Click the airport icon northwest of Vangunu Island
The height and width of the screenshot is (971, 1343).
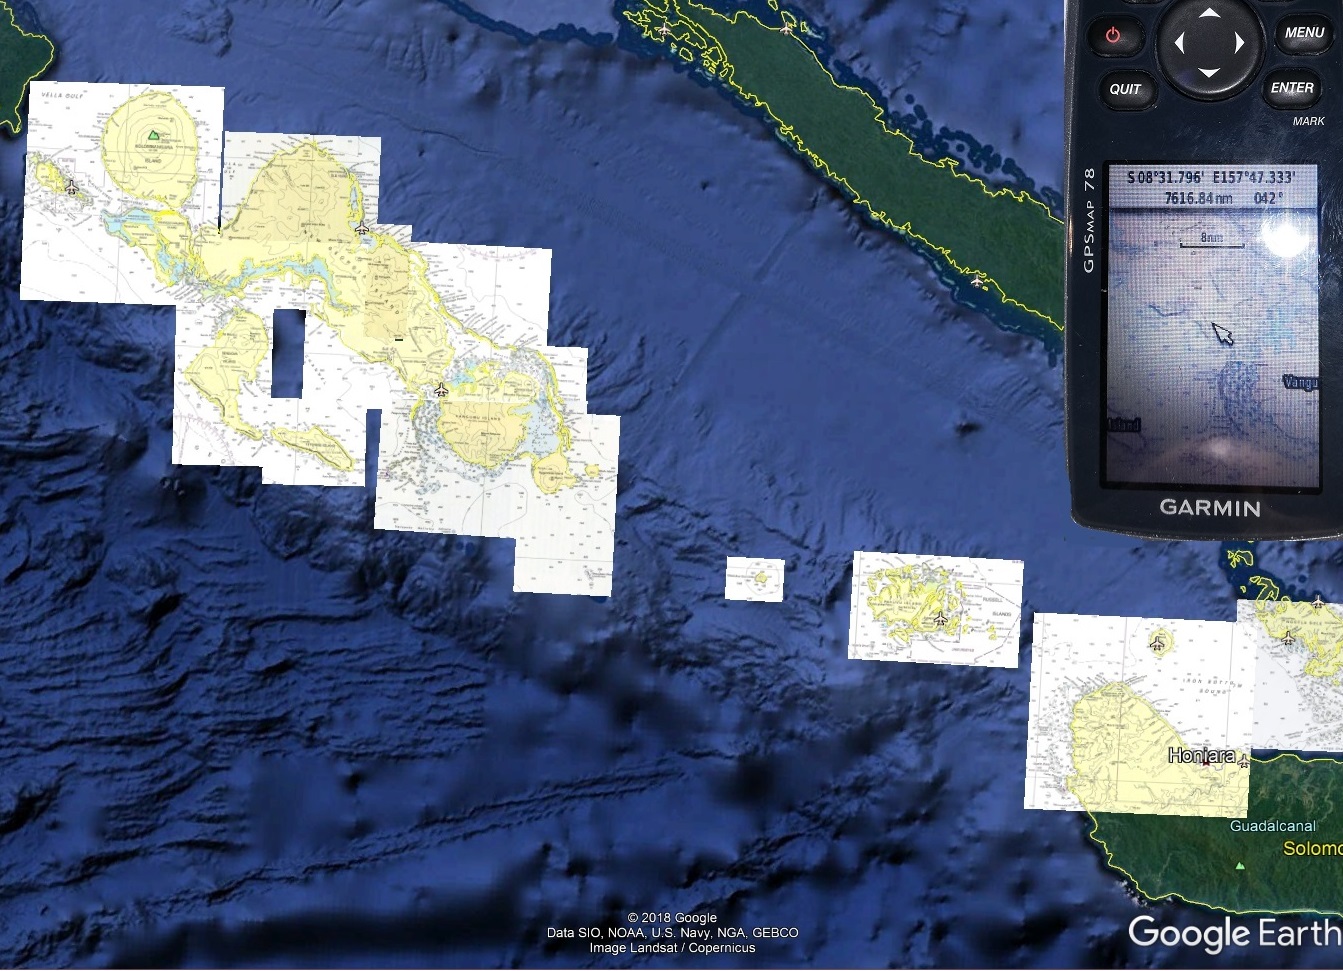coord(441,389)
